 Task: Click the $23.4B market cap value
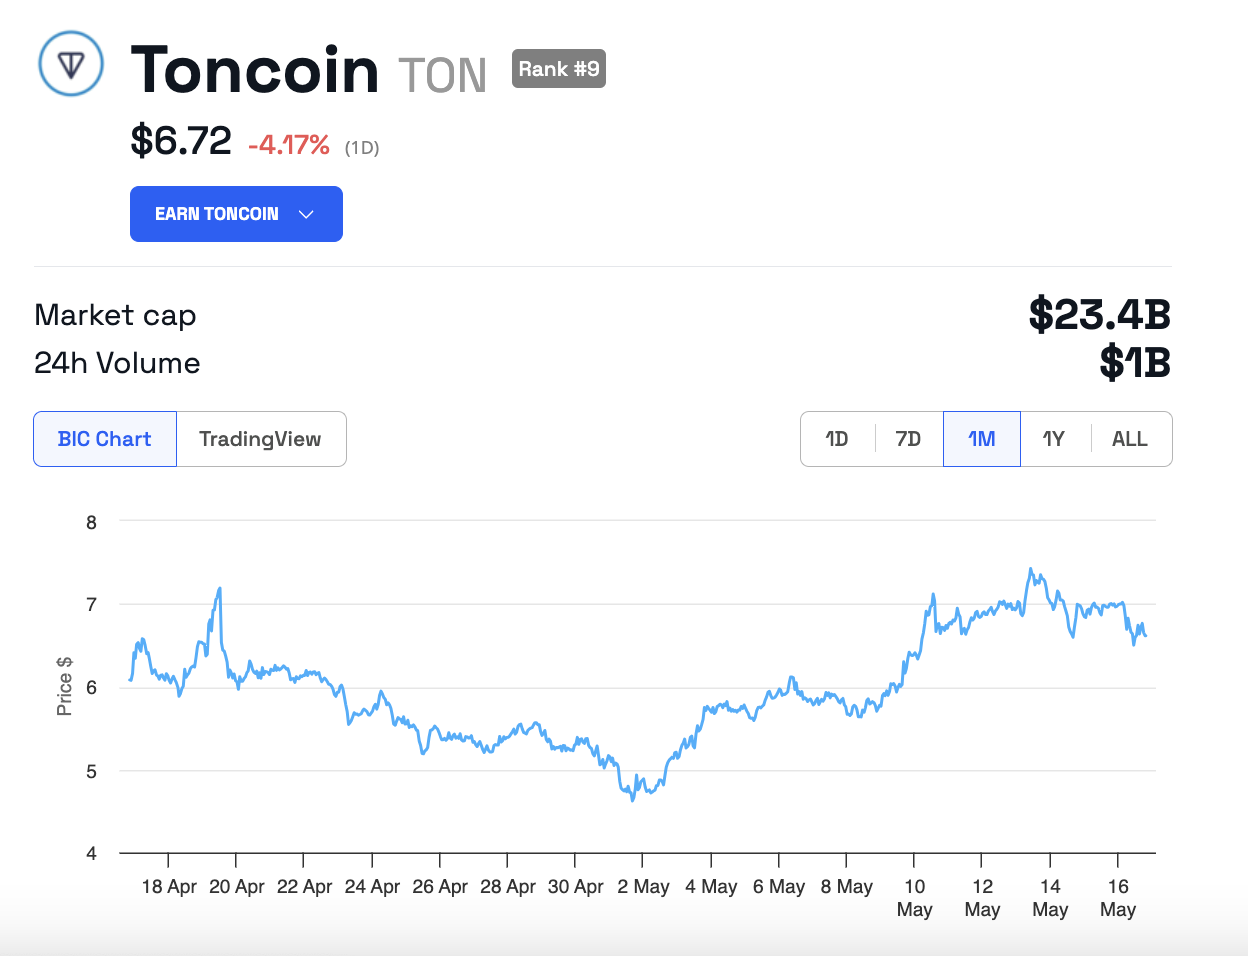pos(1099,314)
